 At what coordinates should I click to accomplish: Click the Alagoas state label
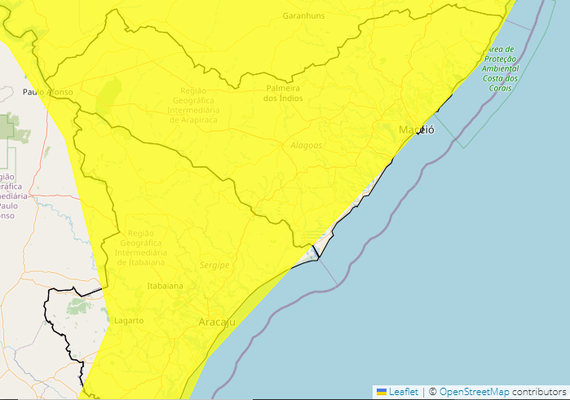pyautogui.click(x=306, y=145)
